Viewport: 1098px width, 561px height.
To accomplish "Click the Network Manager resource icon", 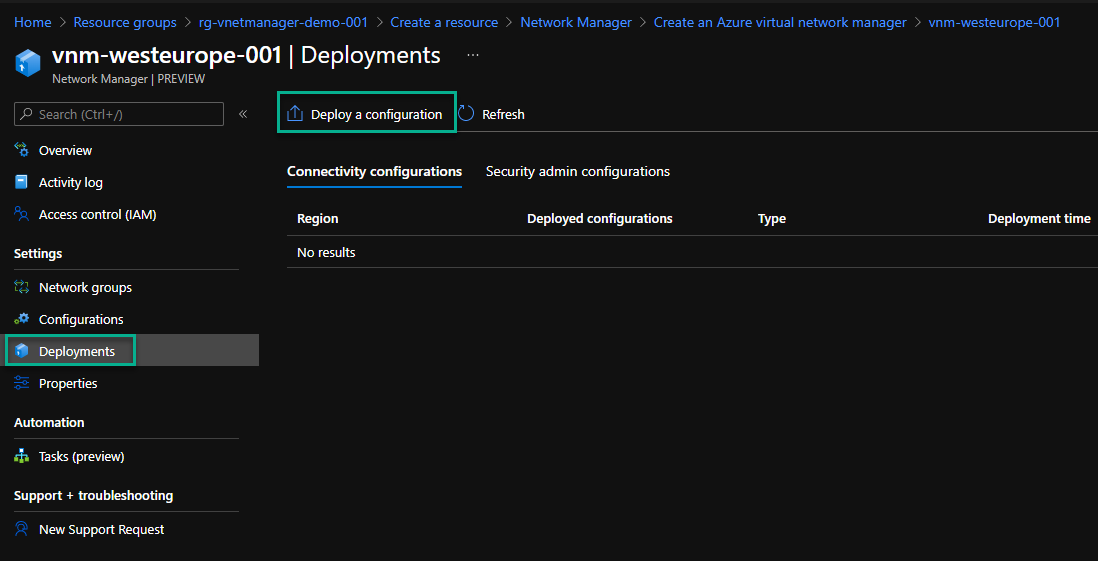I will click(x=28, y=62).
